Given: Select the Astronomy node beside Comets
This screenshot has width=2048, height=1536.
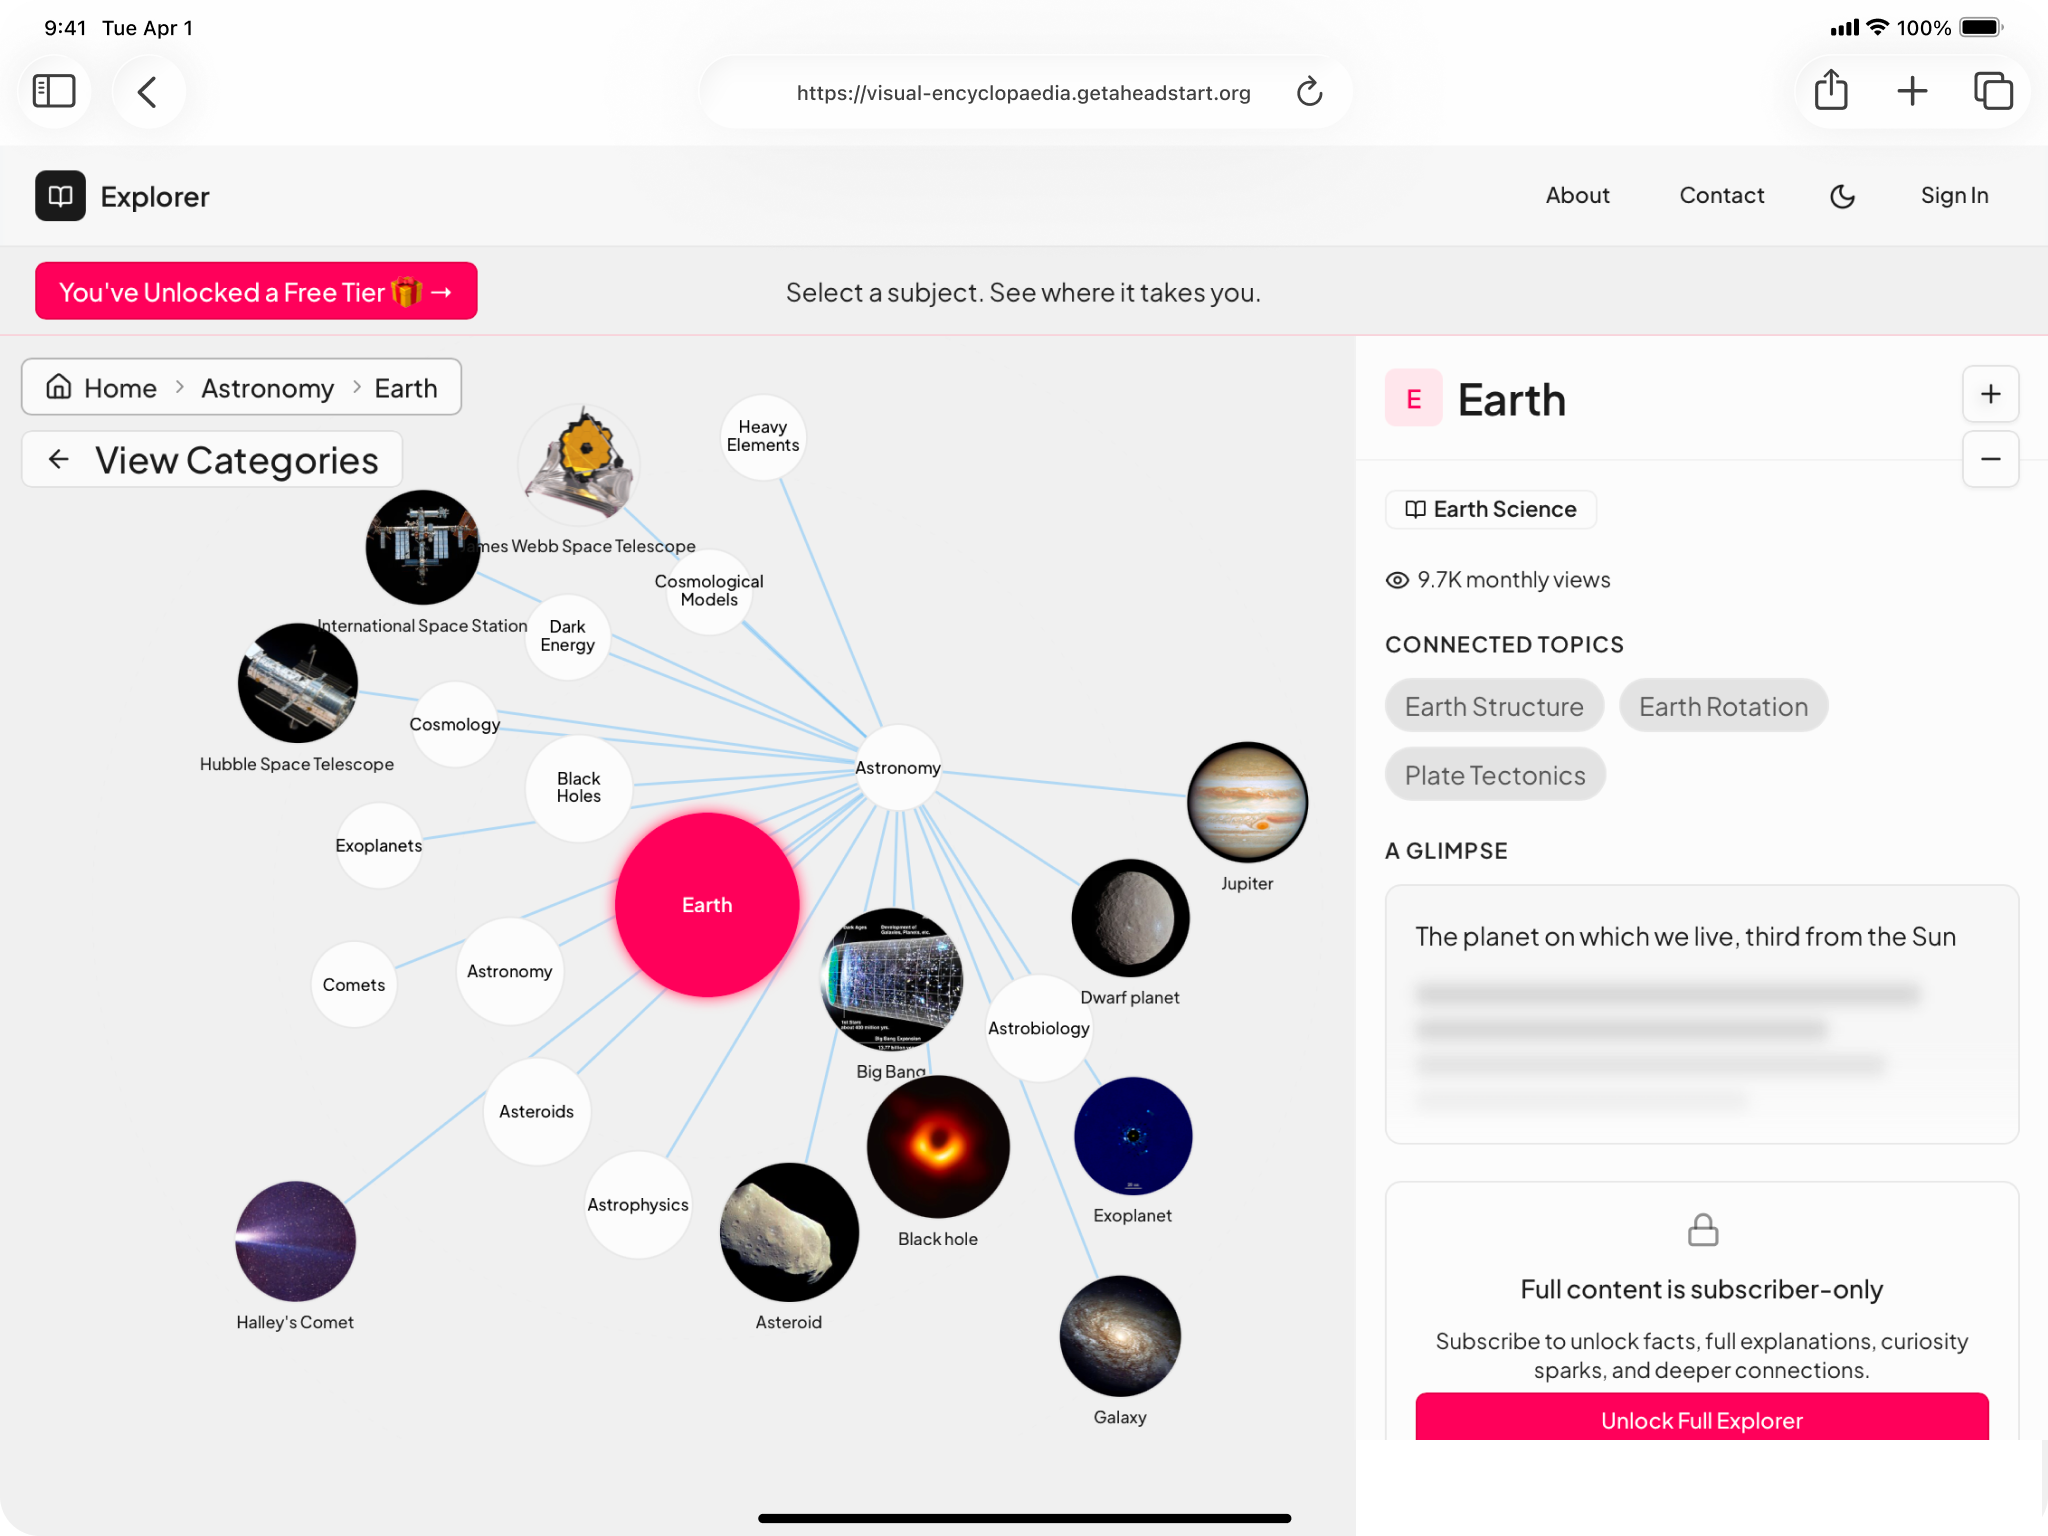Looking at the screenshot, I should (x=510, y=972).
